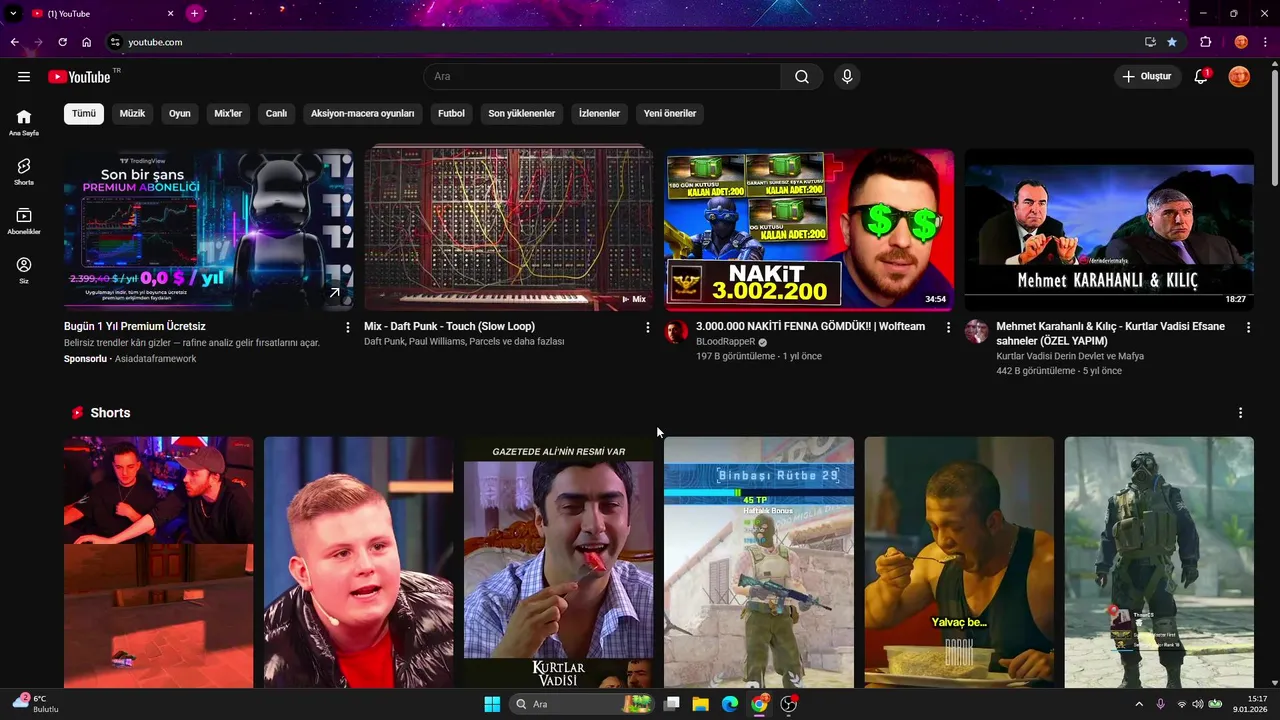Select the İzlenenler filter chip
This screenshot has width=1280, height=720.
point(599,113)
